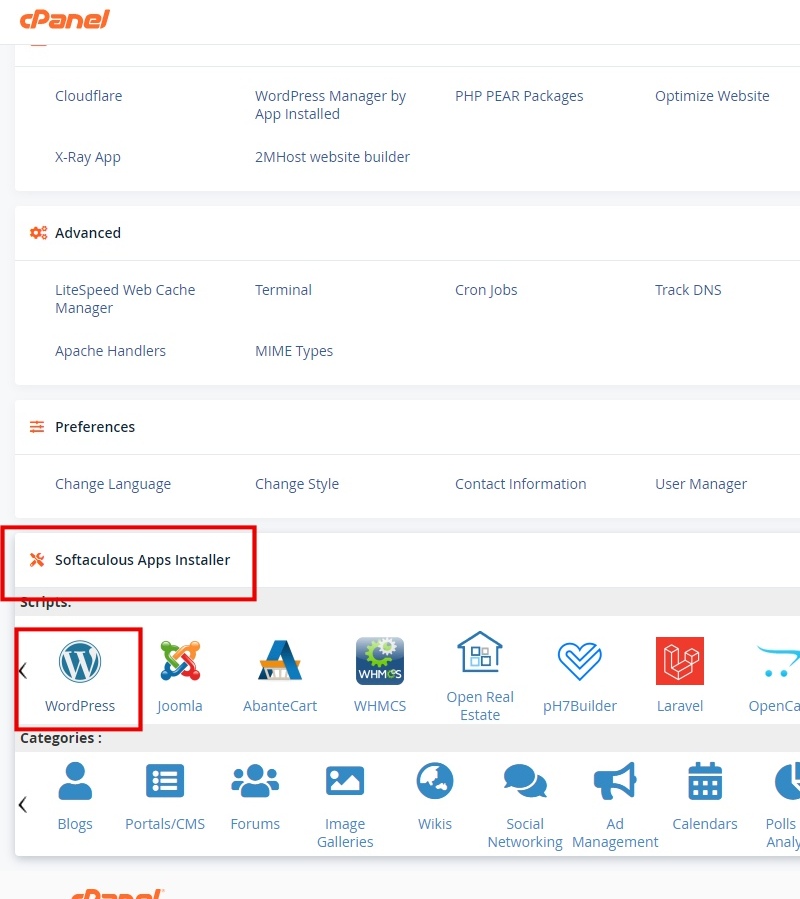Collapse the Advanced section header
This screenshot has height=899, width=800.
point(88,233)
